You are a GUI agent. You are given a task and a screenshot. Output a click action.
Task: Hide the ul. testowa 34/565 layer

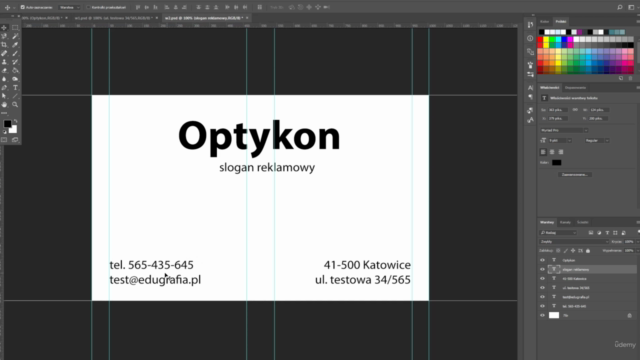pos(542,288)
